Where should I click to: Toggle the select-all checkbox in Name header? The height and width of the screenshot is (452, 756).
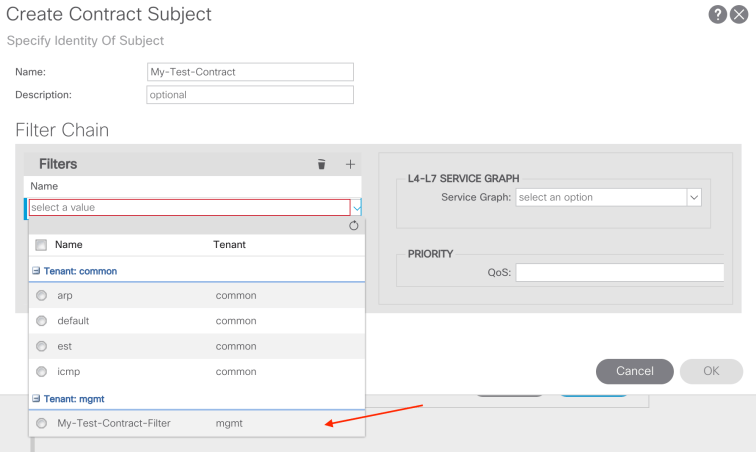pyautogui.click(x=41, y=245)
